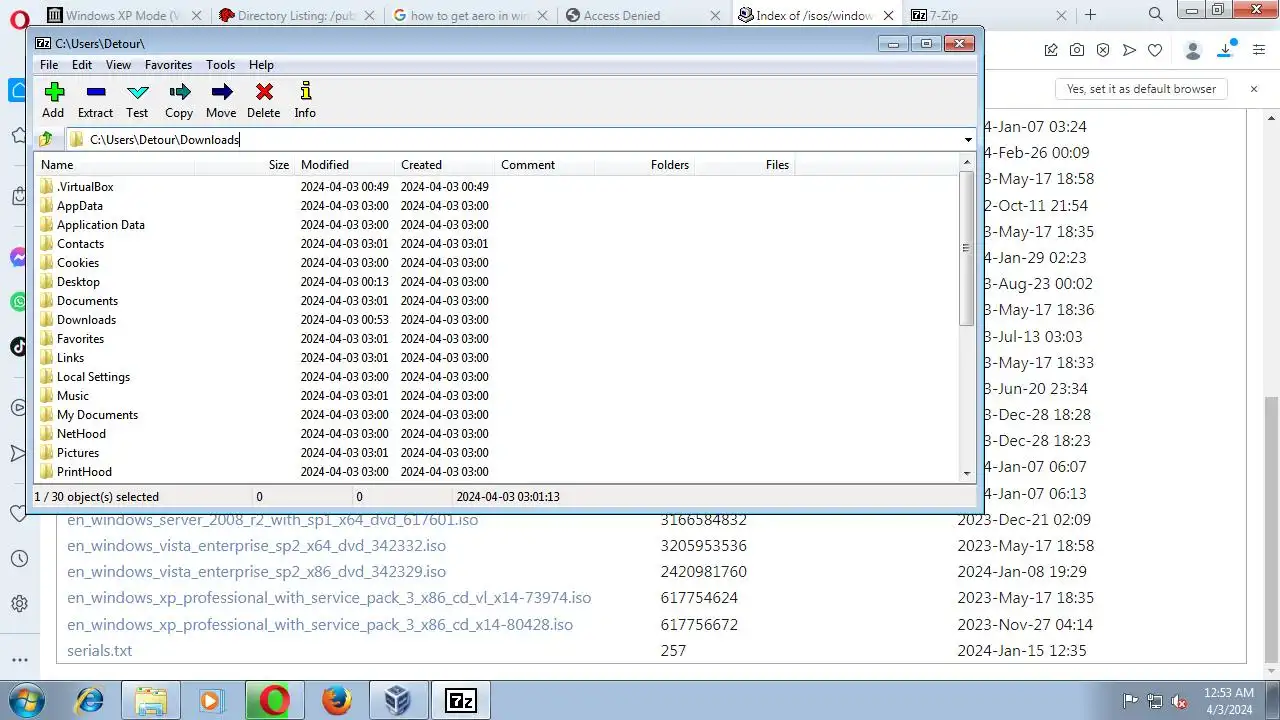This screenshot has height=720, width=1280.
Task: Dismiss the default browser prompt
Action: pos(1254,89)
